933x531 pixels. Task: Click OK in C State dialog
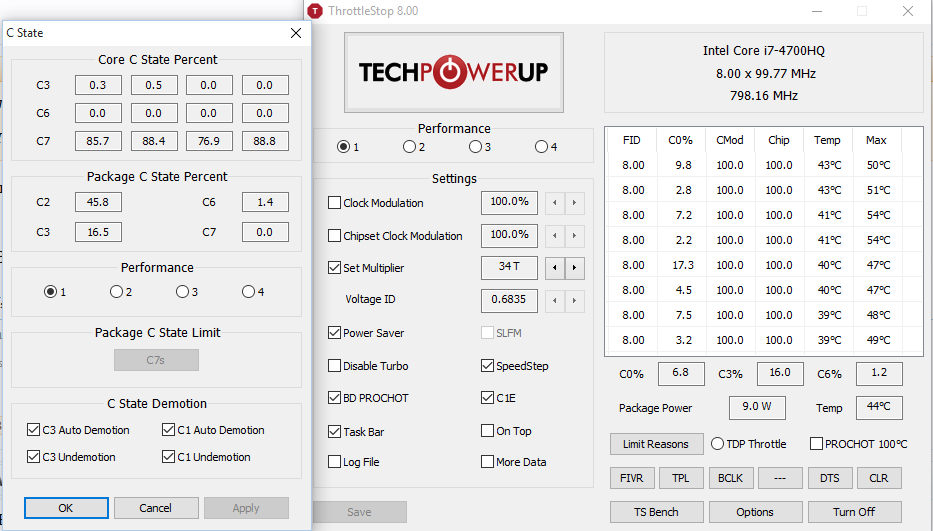66,508
